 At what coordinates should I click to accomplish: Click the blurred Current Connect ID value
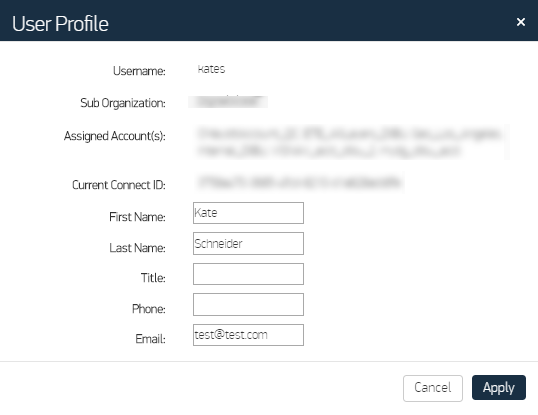299,182
